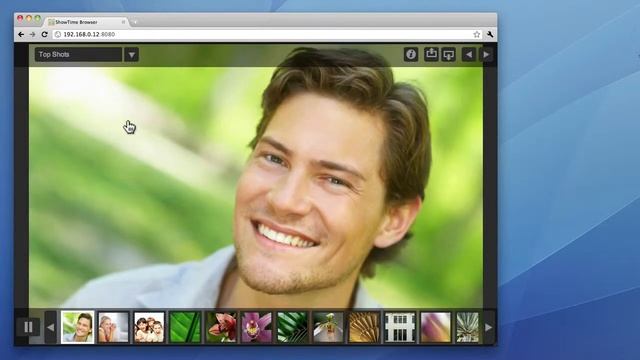Go to previous photo with top-left arrow
The image size is (640, 360).
[469, 54]
